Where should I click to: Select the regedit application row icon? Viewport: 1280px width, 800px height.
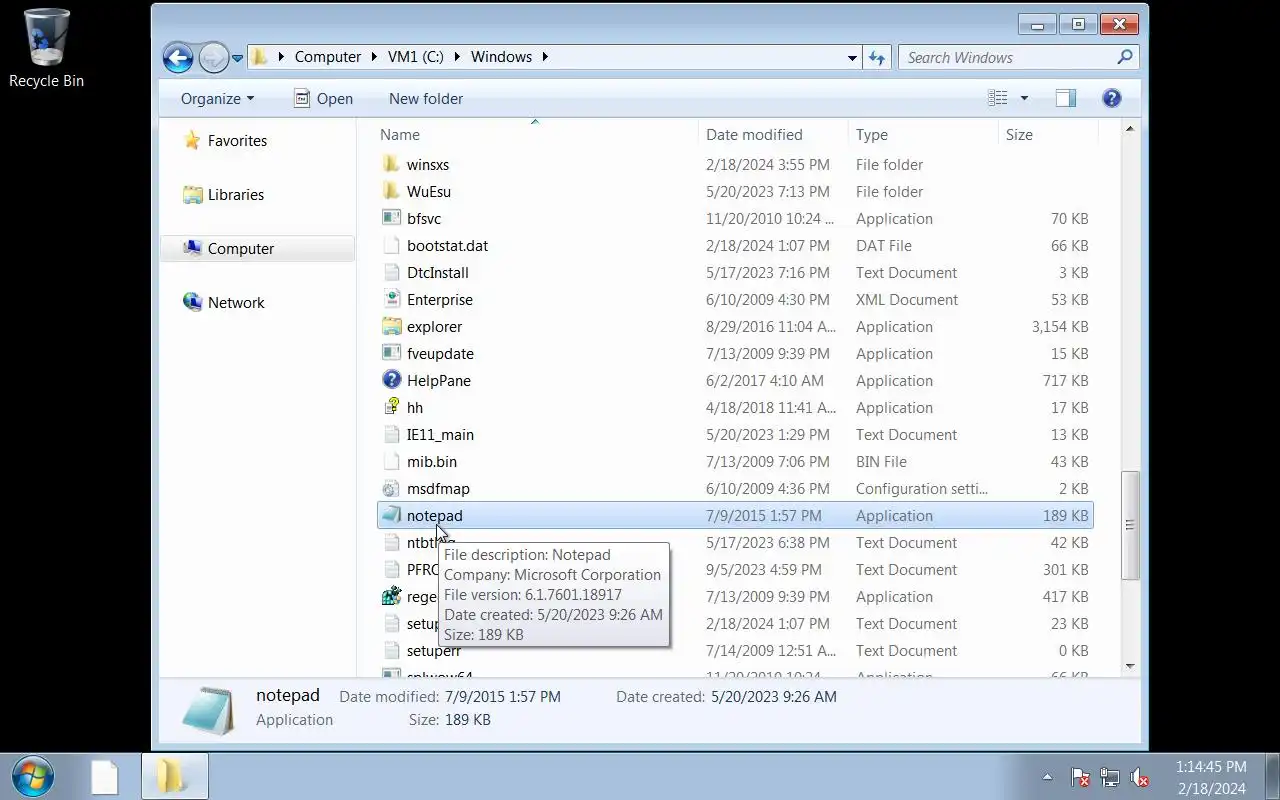391,596
